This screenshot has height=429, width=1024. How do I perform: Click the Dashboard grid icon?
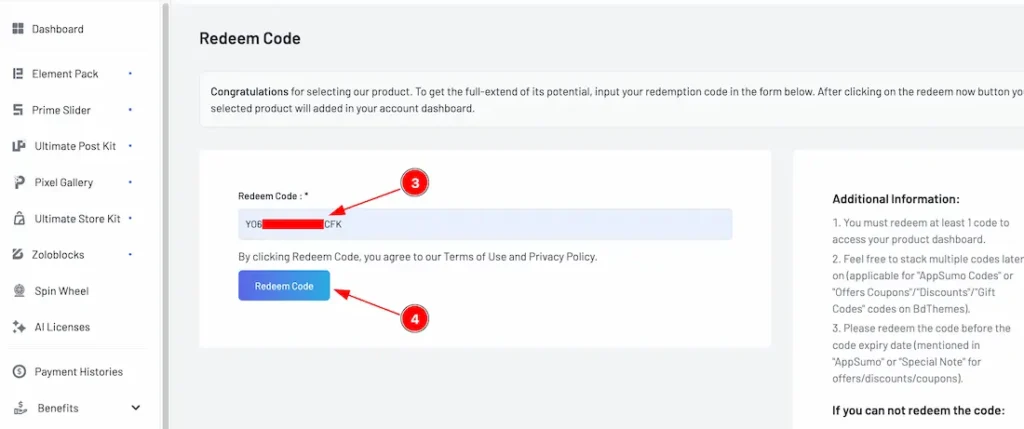coord(18,29)
